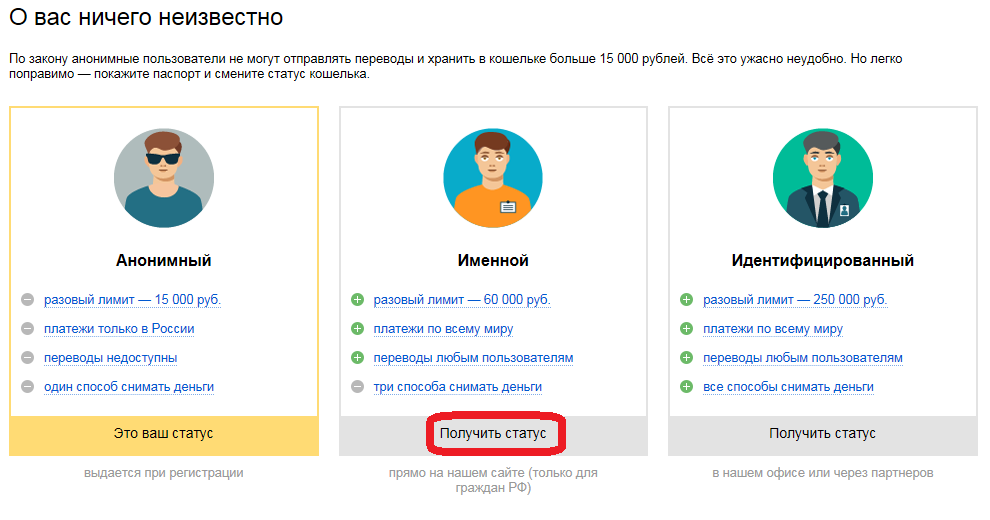Click the Именной avatar in orange shirt

tap(493, 178)
